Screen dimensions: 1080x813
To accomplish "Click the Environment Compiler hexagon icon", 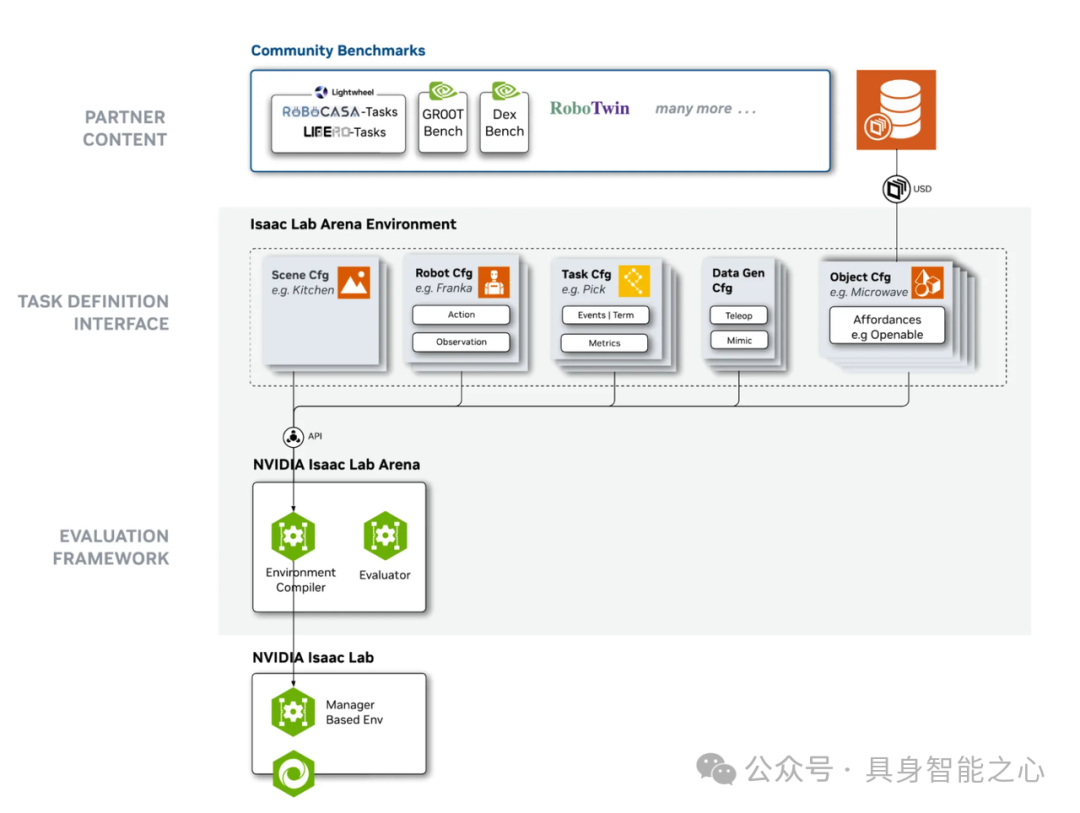I will click(293, 536).
